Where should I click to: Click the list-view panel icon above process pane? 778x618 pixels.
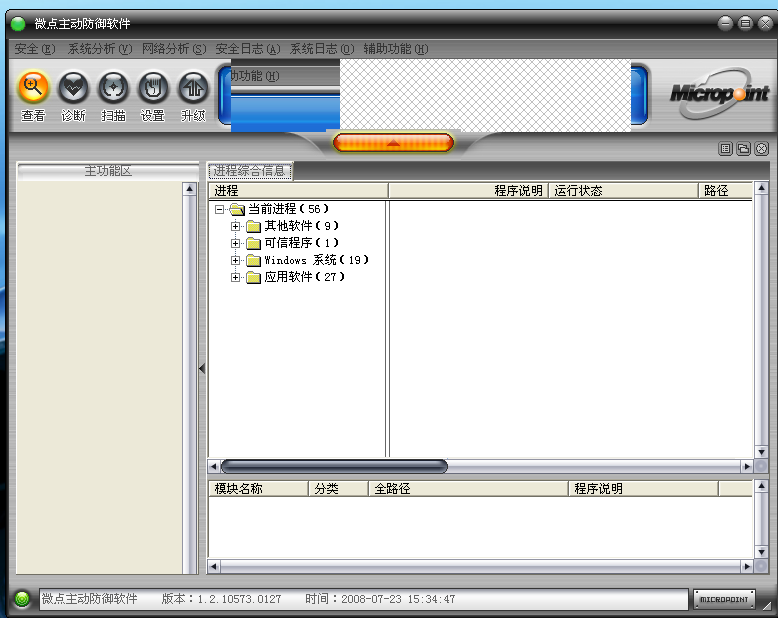coord(725,148)
